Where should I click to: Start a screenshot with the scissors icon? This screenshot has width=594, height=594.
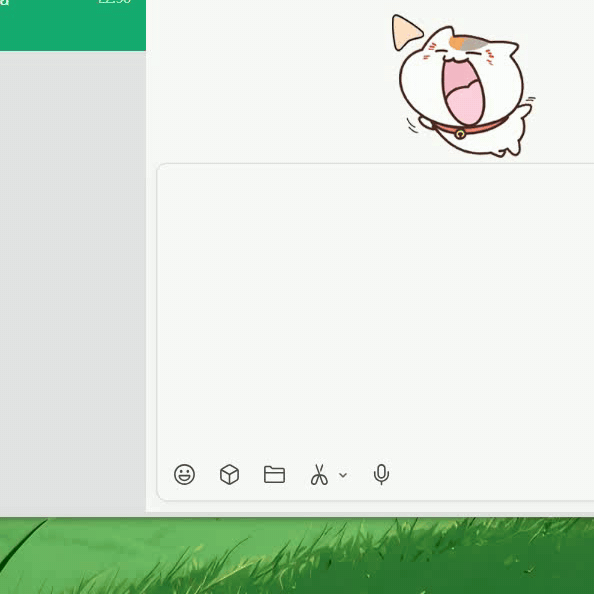(319, 475)
